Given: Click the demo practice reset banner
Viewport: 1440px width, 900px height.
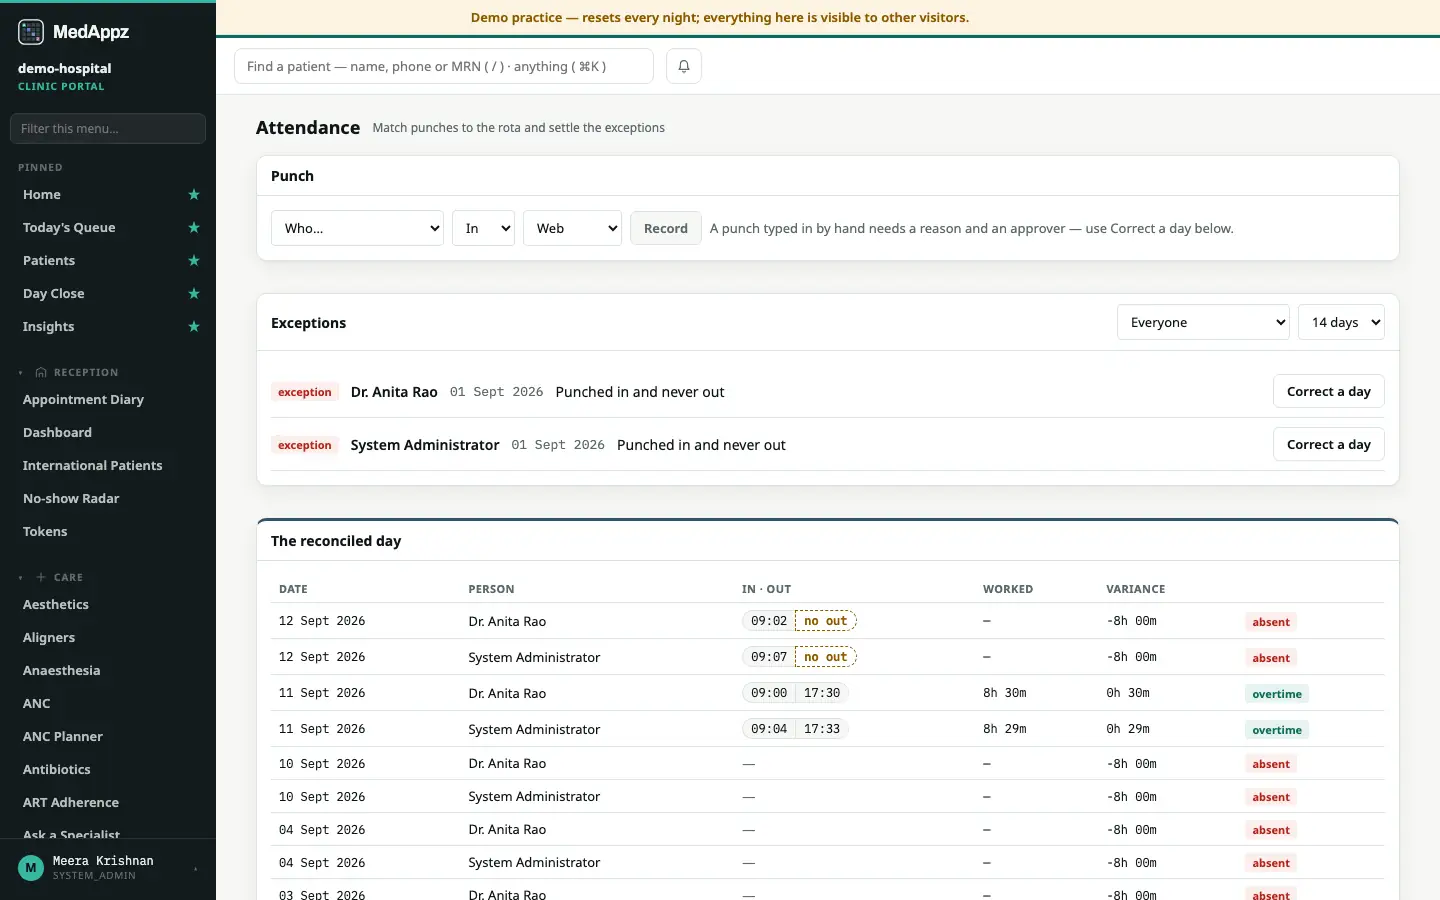Looking at the screenshot, I should coord(720,18).
